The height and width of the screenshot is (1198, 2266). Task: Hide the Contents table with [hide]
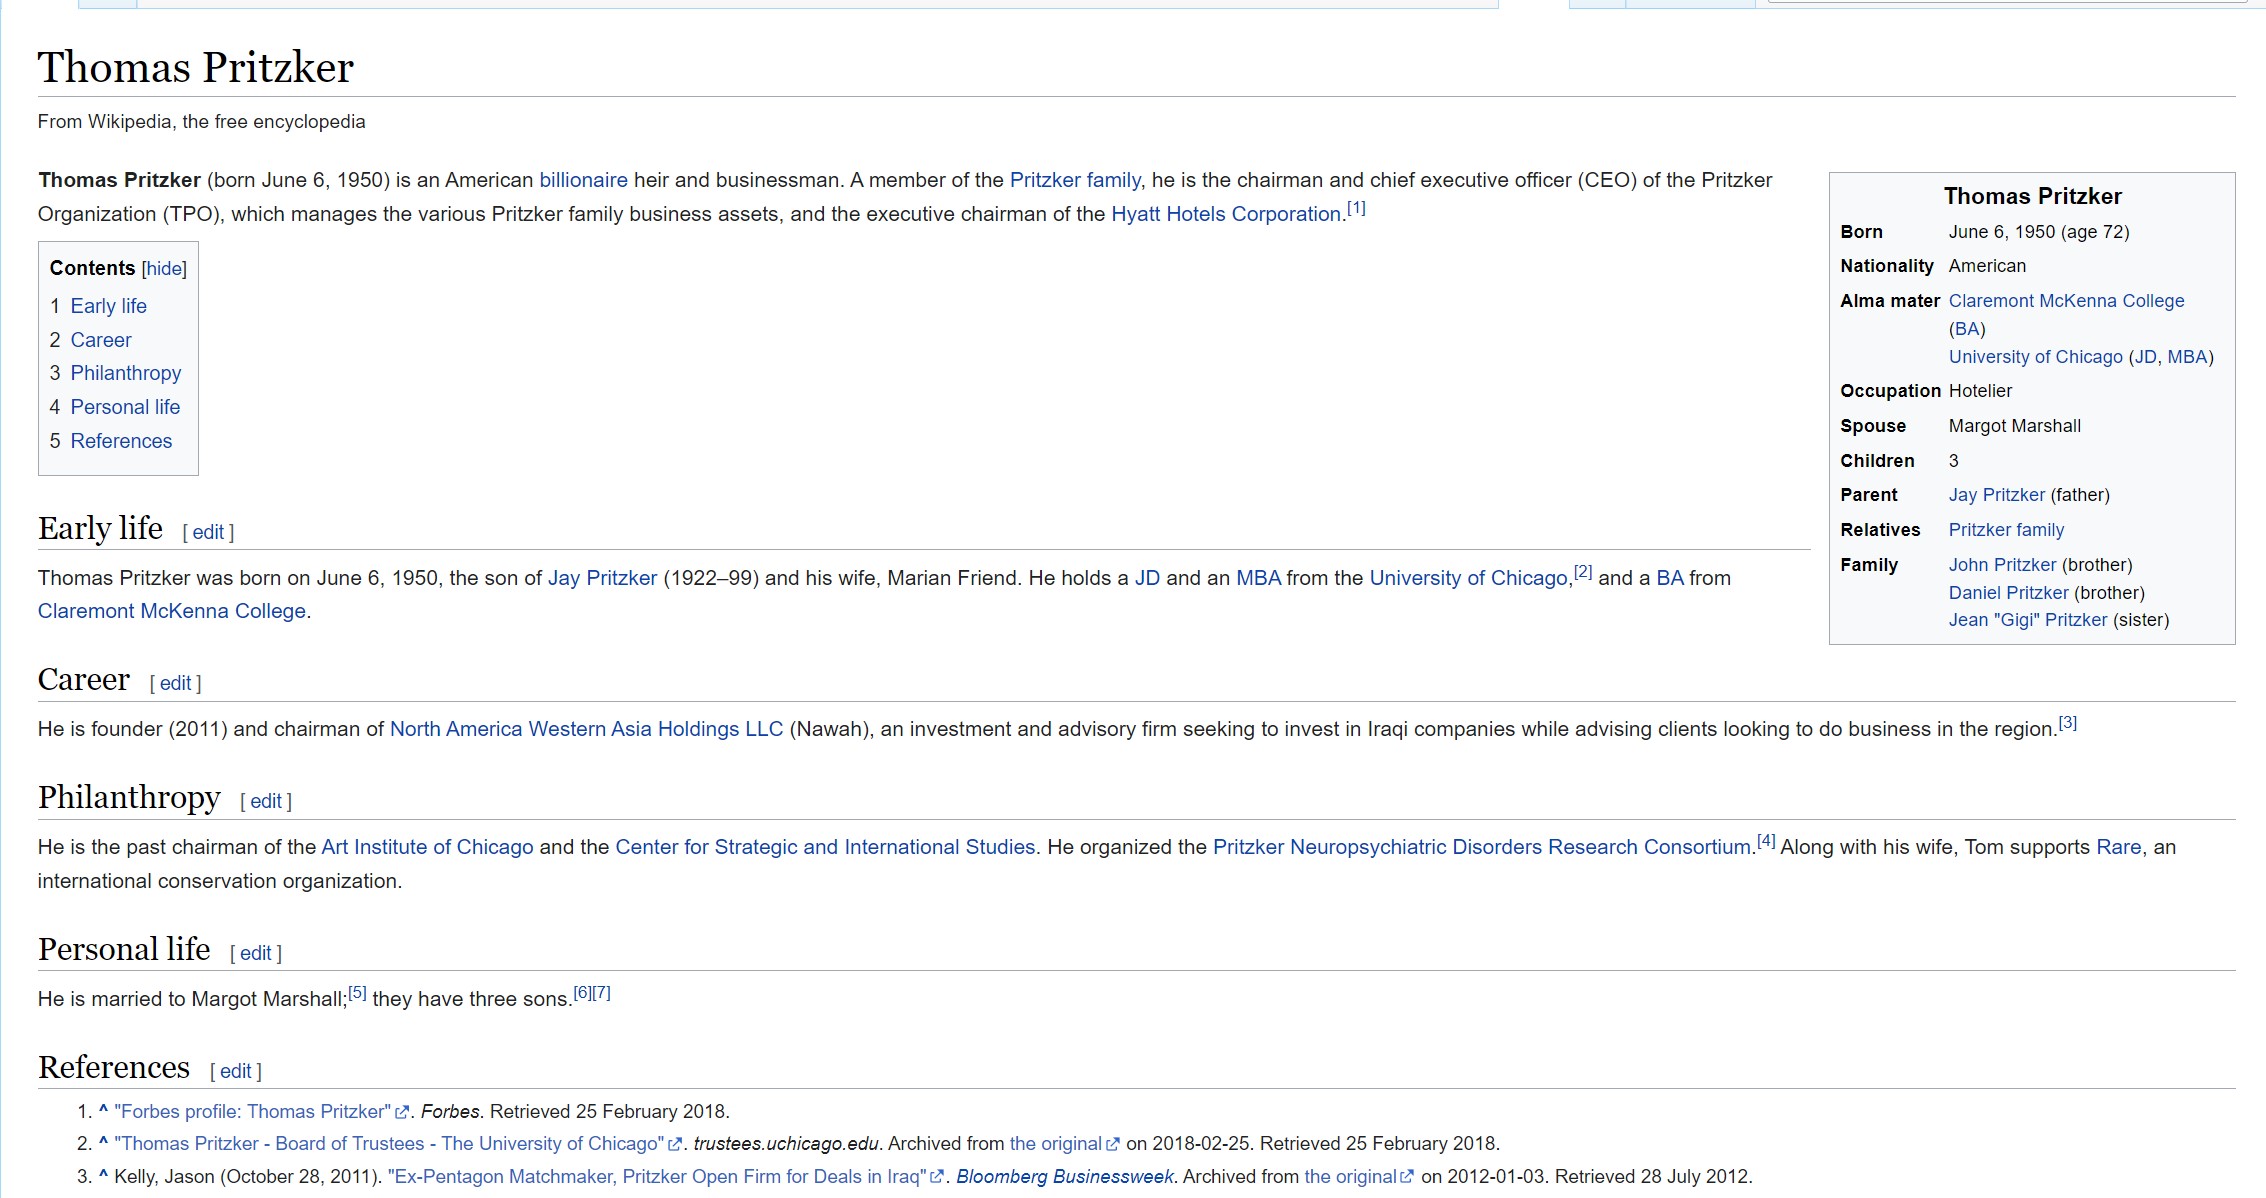pyautogui.click(x=164, y=268)
